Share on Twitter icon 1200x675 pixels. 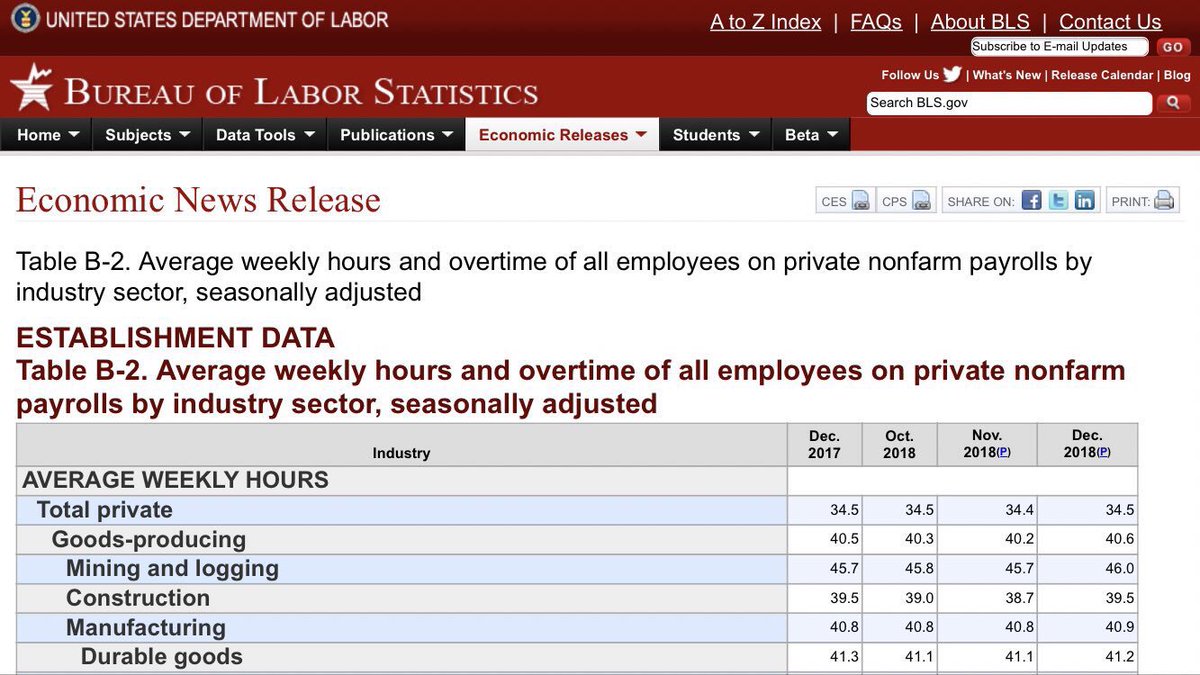click(x=1058, y=200)
